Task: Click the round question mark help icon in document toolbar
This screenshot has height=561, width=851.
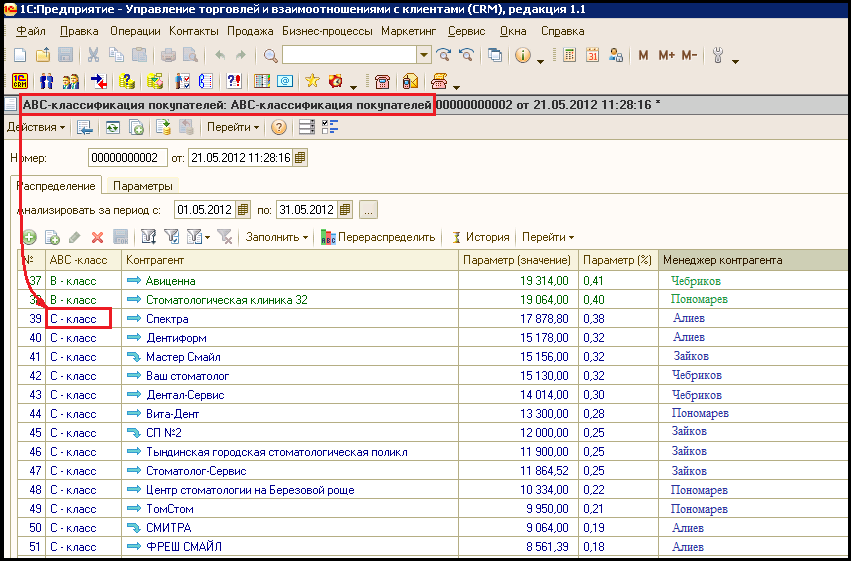Action: point(278,127)
